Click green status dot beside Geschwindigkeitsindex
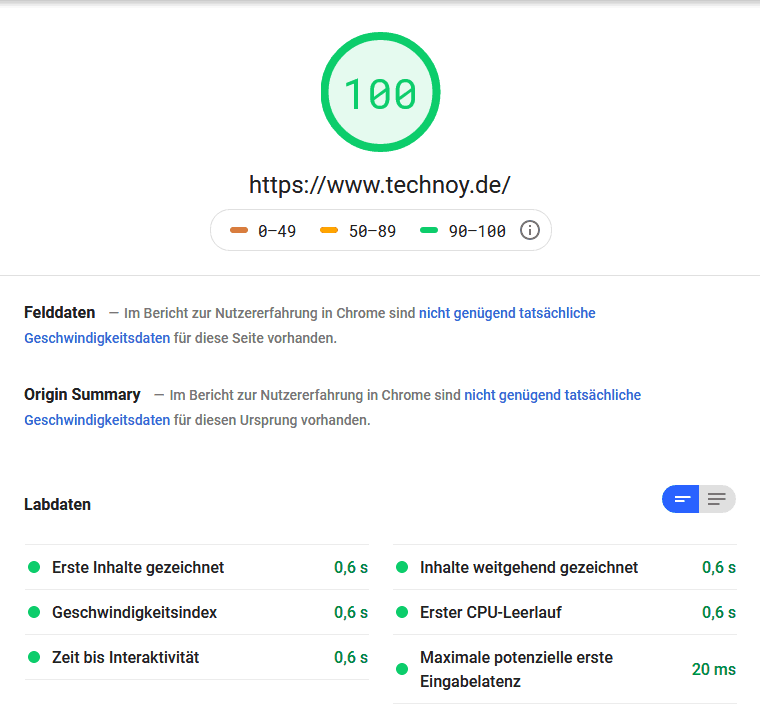Image resolution: width=760 pixels, height=721 pixels. point(34,612)
